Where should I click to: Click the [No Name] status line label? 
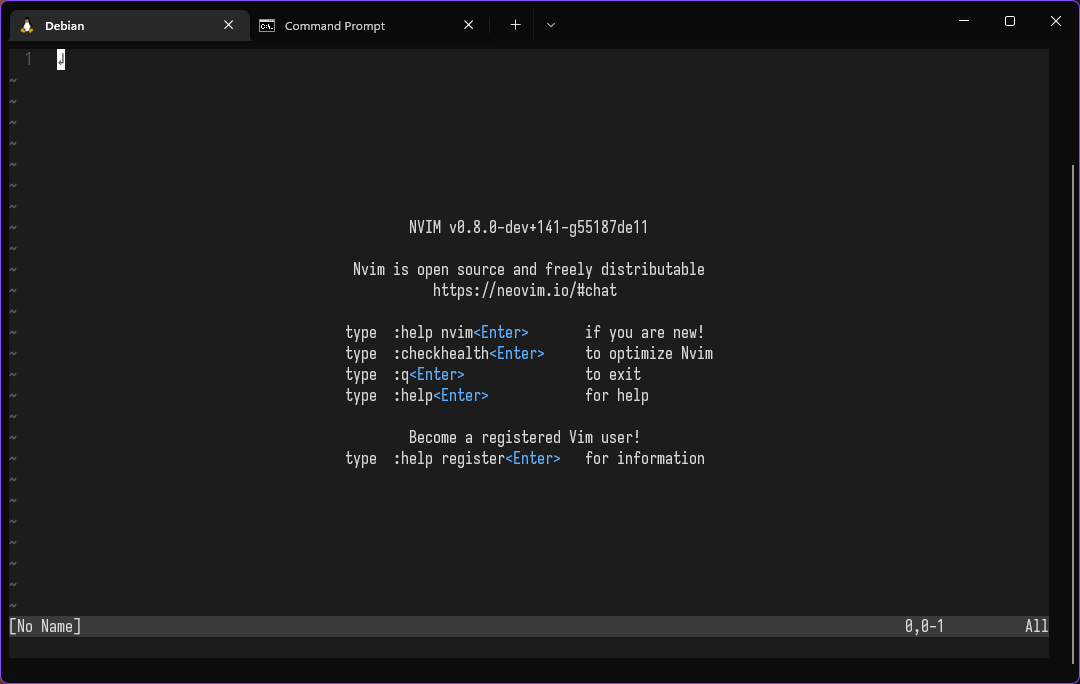(44, 626)
